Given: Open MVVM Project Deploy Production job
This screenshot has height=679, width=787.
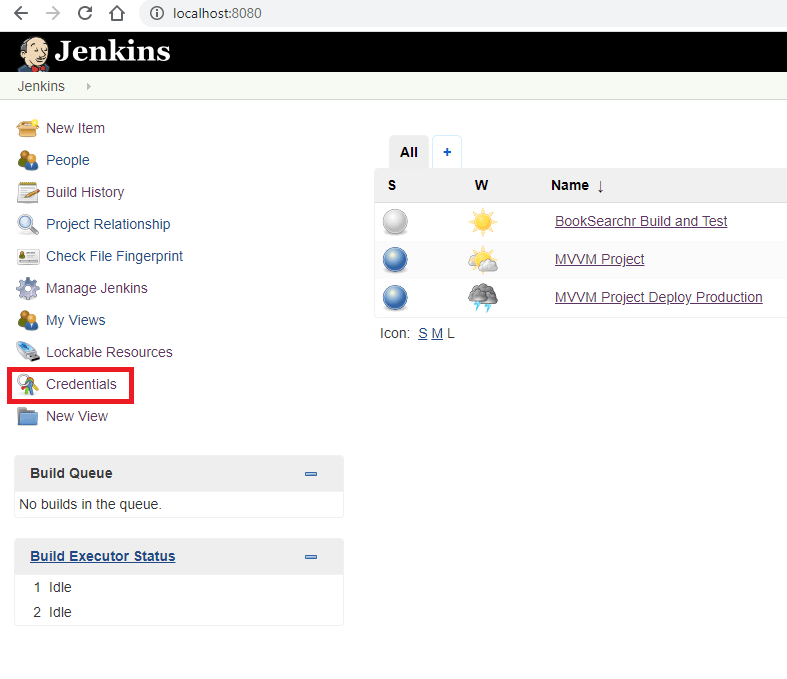Looking at the screenshot, I should pos(659,298).
